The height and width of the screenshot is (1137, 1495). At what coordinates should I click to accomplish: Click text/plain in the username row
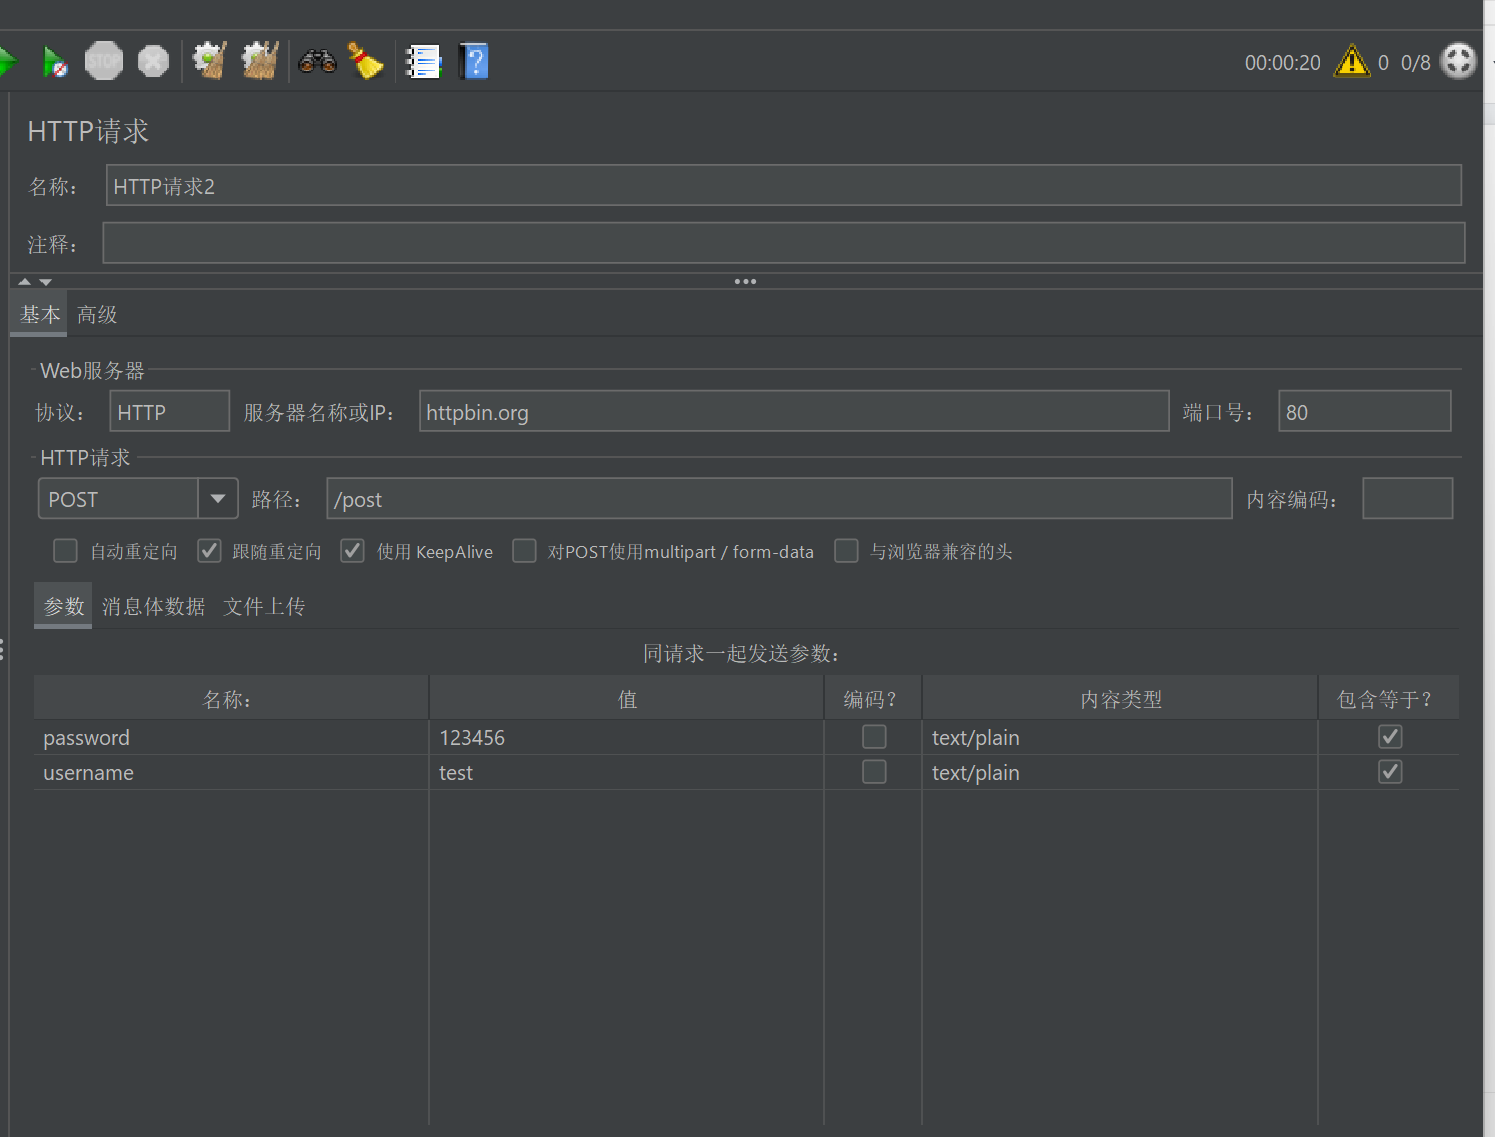1120,773
